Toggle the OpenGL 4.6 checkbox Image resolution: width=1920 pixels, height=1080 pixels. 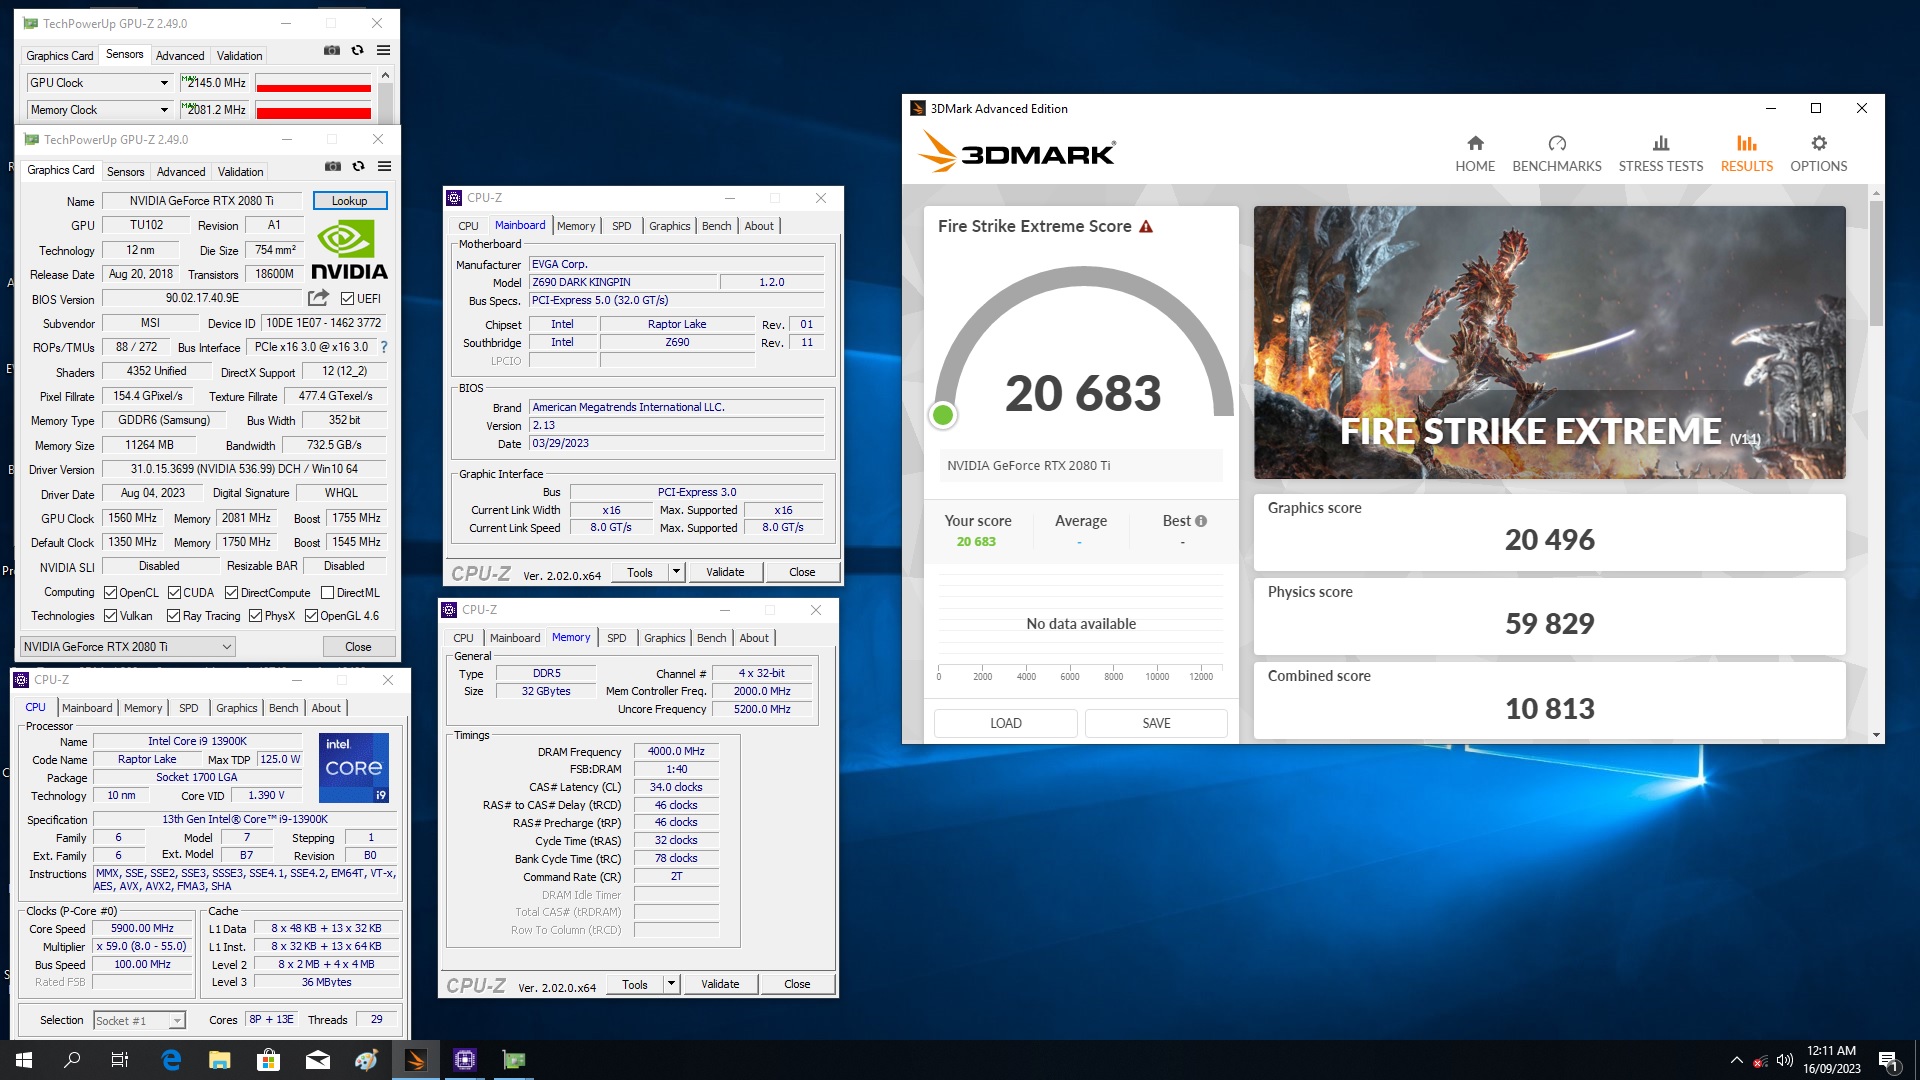pyautogui.click(x=311, y=616)
